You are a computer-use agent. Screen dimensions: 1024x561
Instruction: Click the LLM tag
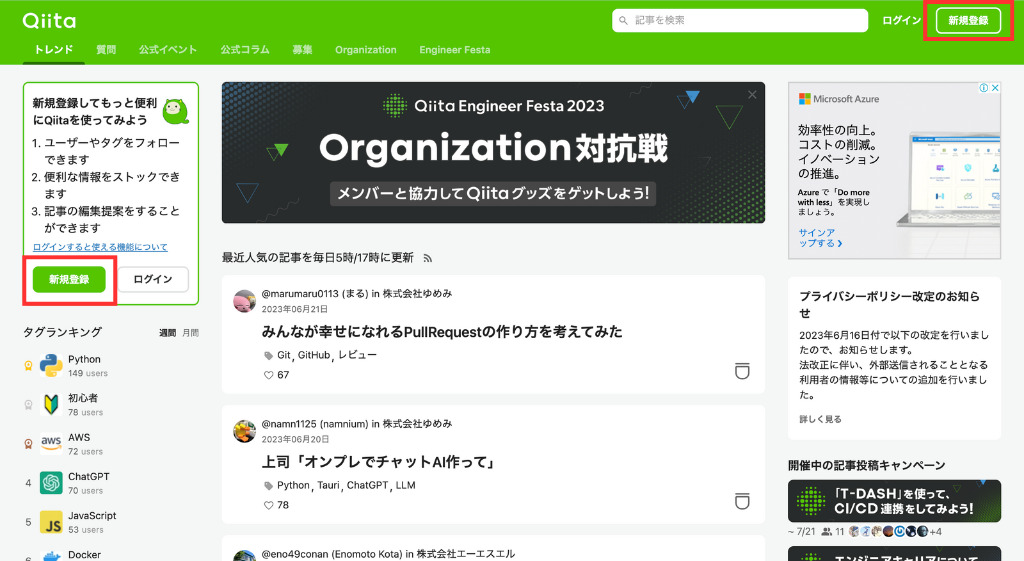tap(406, 485)
